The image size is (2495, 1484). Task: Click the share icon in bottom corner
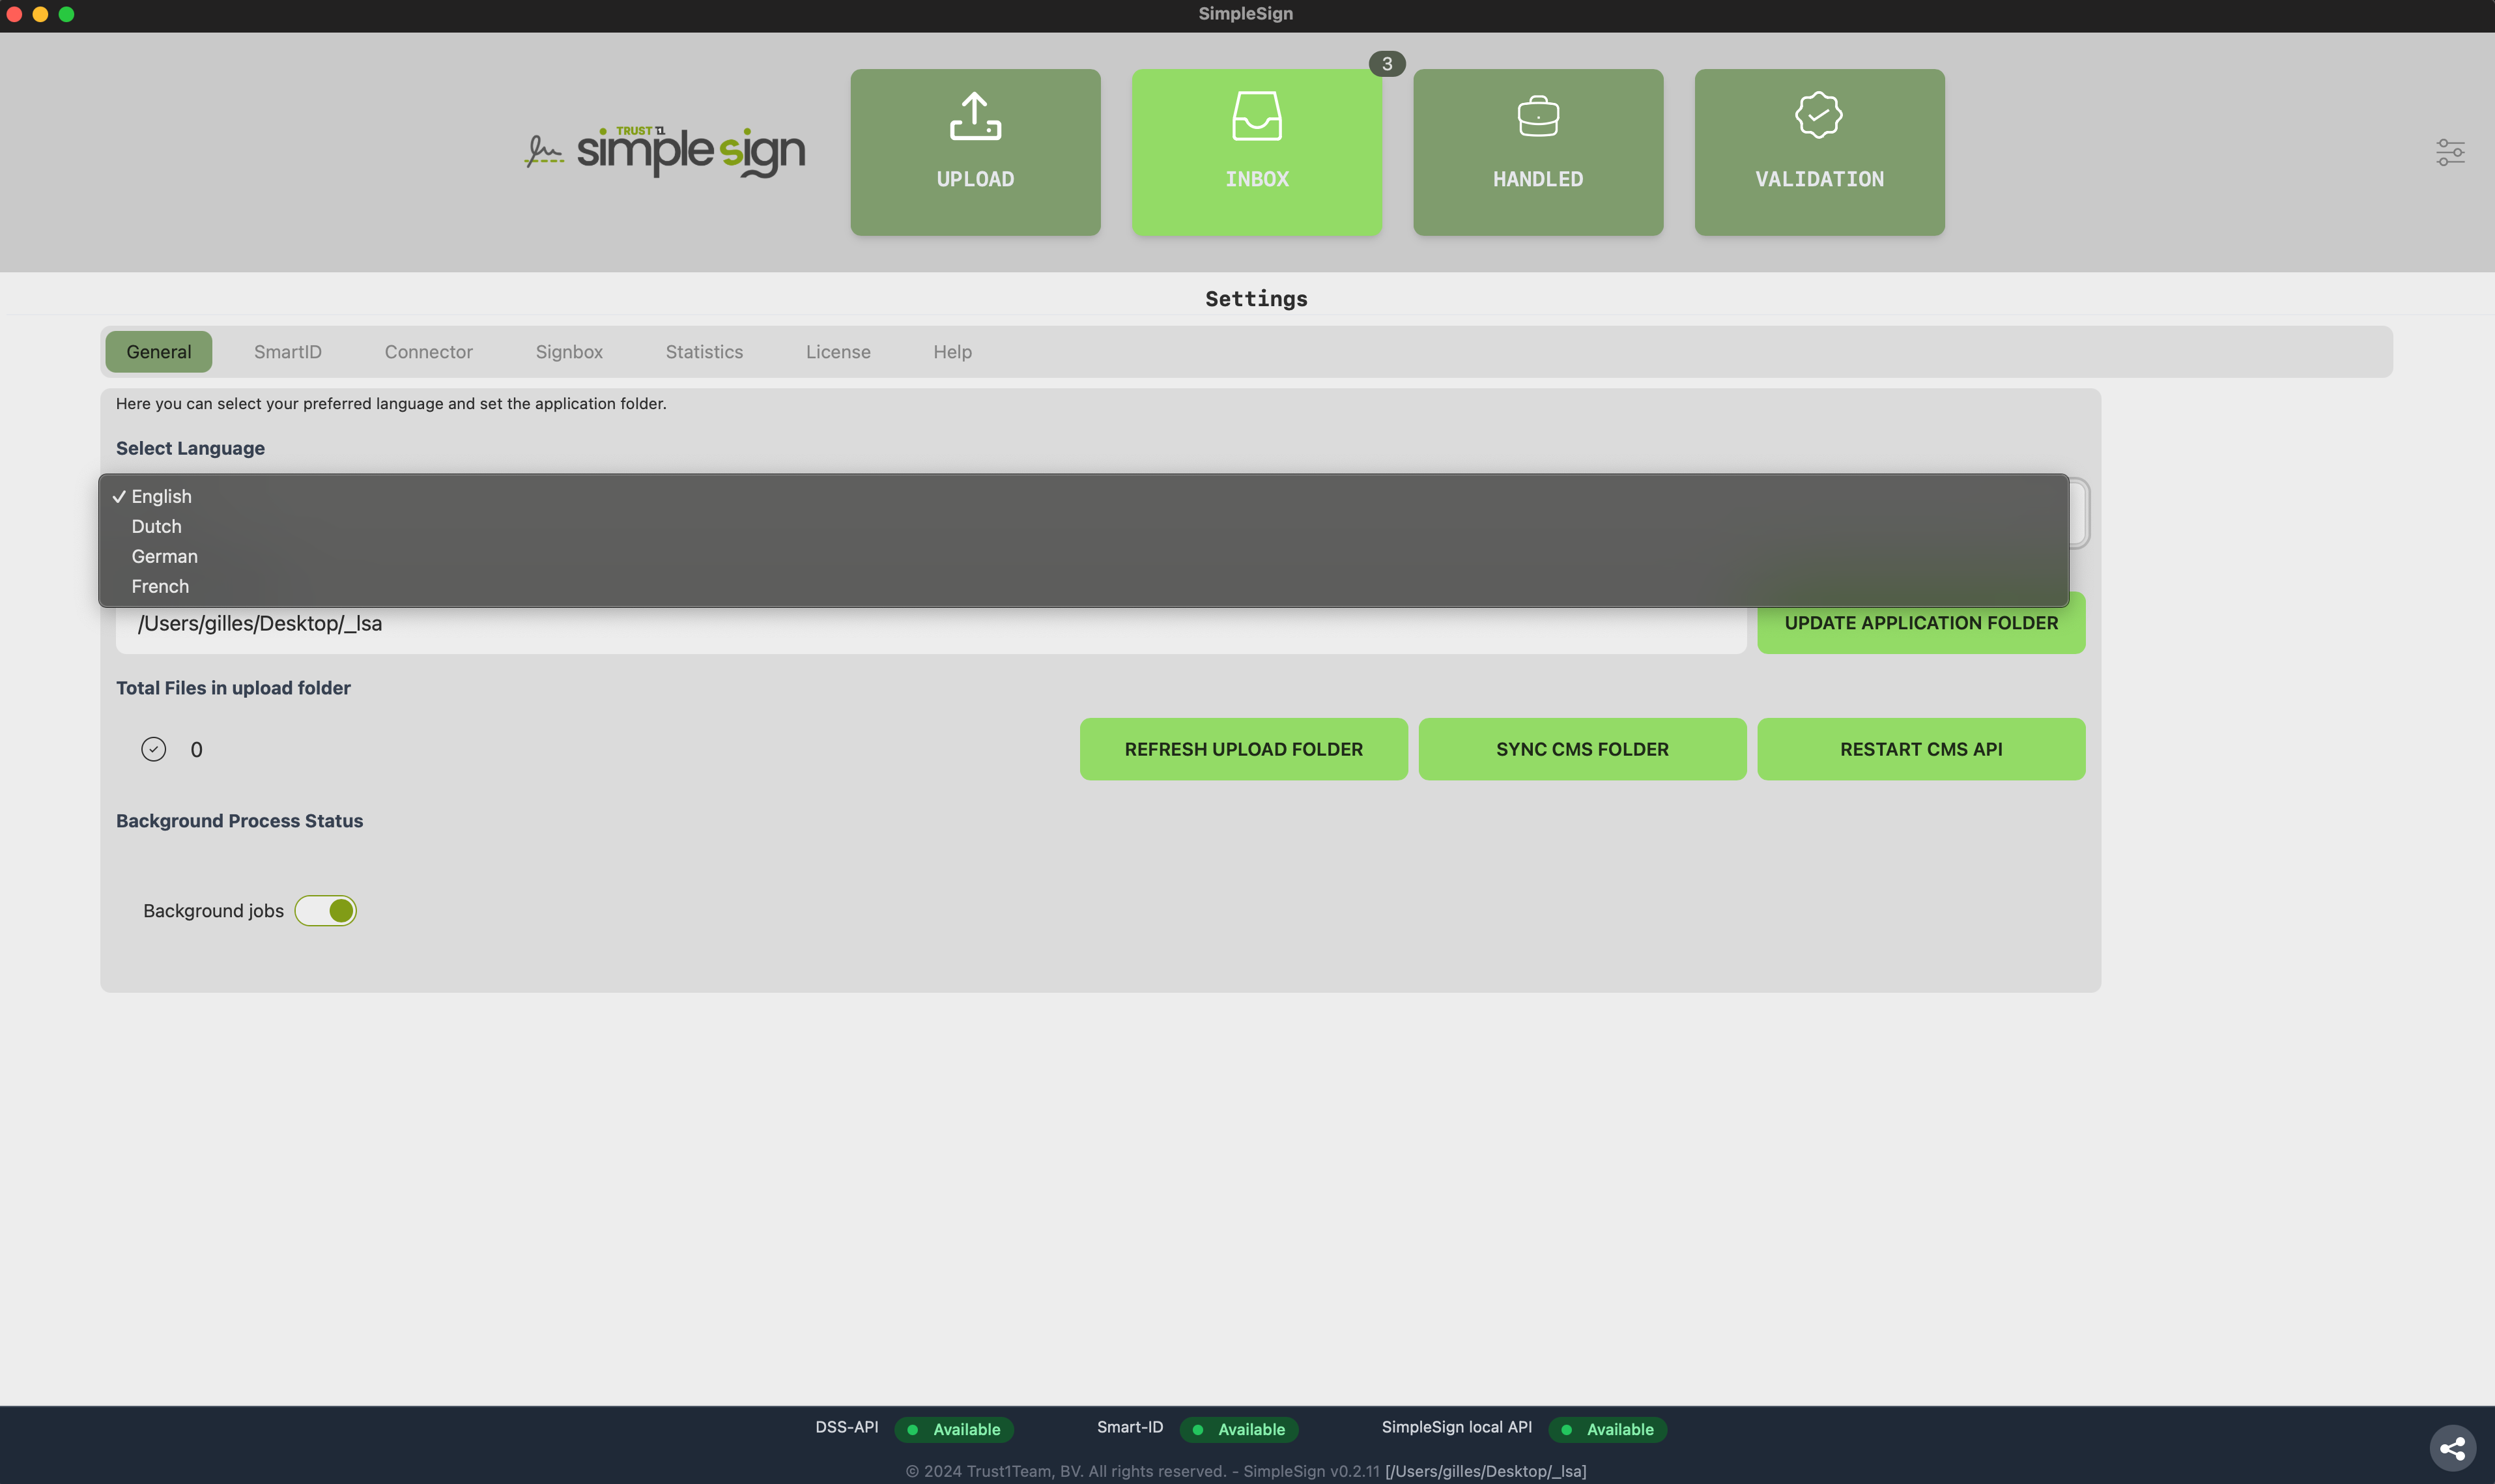click(2452, 1447)
